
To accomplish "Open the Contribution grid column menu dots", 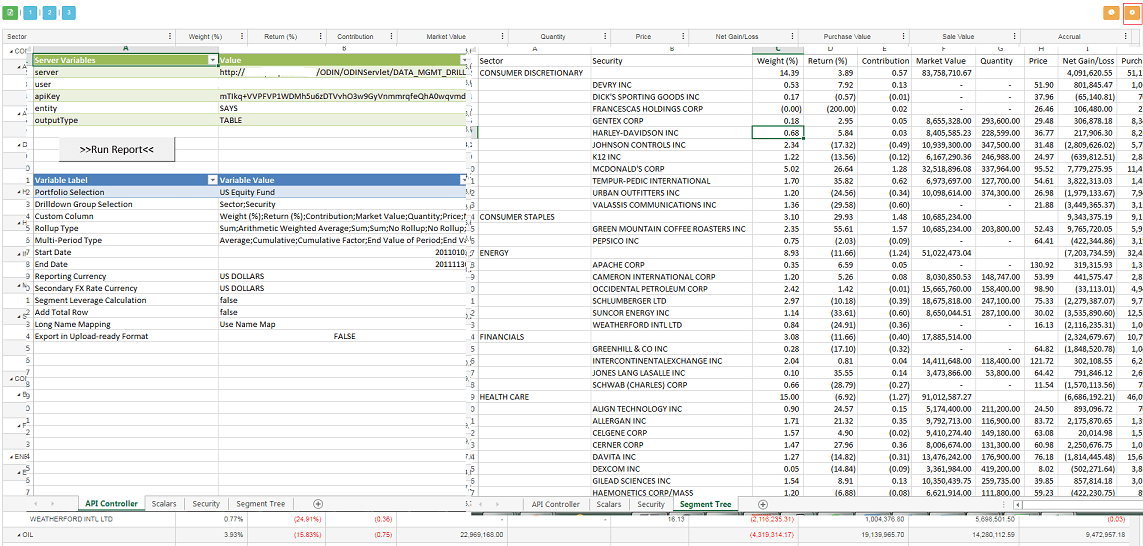I will click(392, 36).
